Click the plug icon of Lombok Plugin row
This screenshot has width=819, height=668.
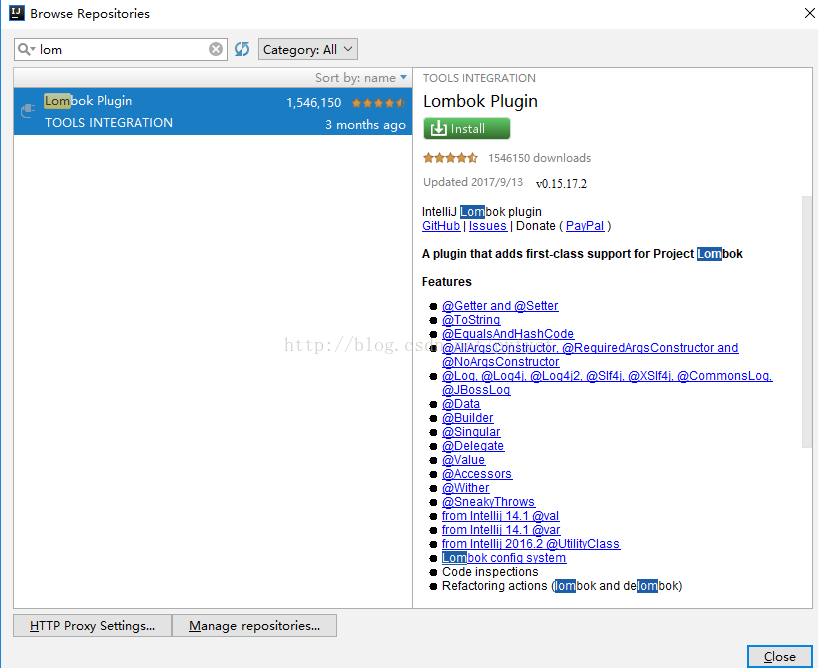point(28,111)
